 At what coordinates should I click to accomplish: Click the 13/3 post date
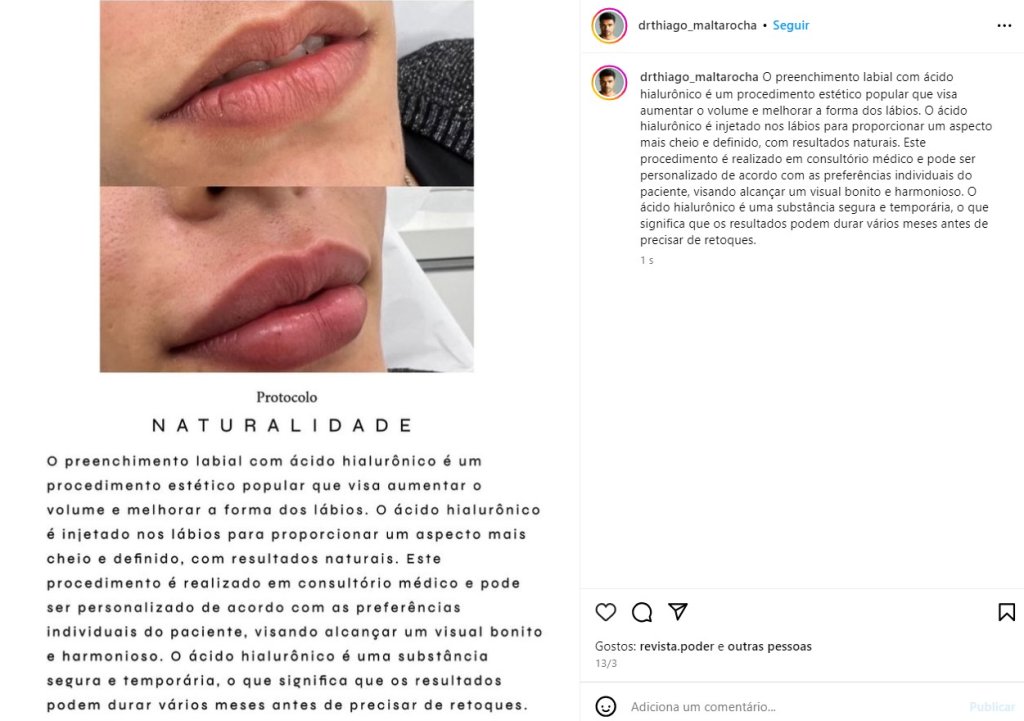606,664
